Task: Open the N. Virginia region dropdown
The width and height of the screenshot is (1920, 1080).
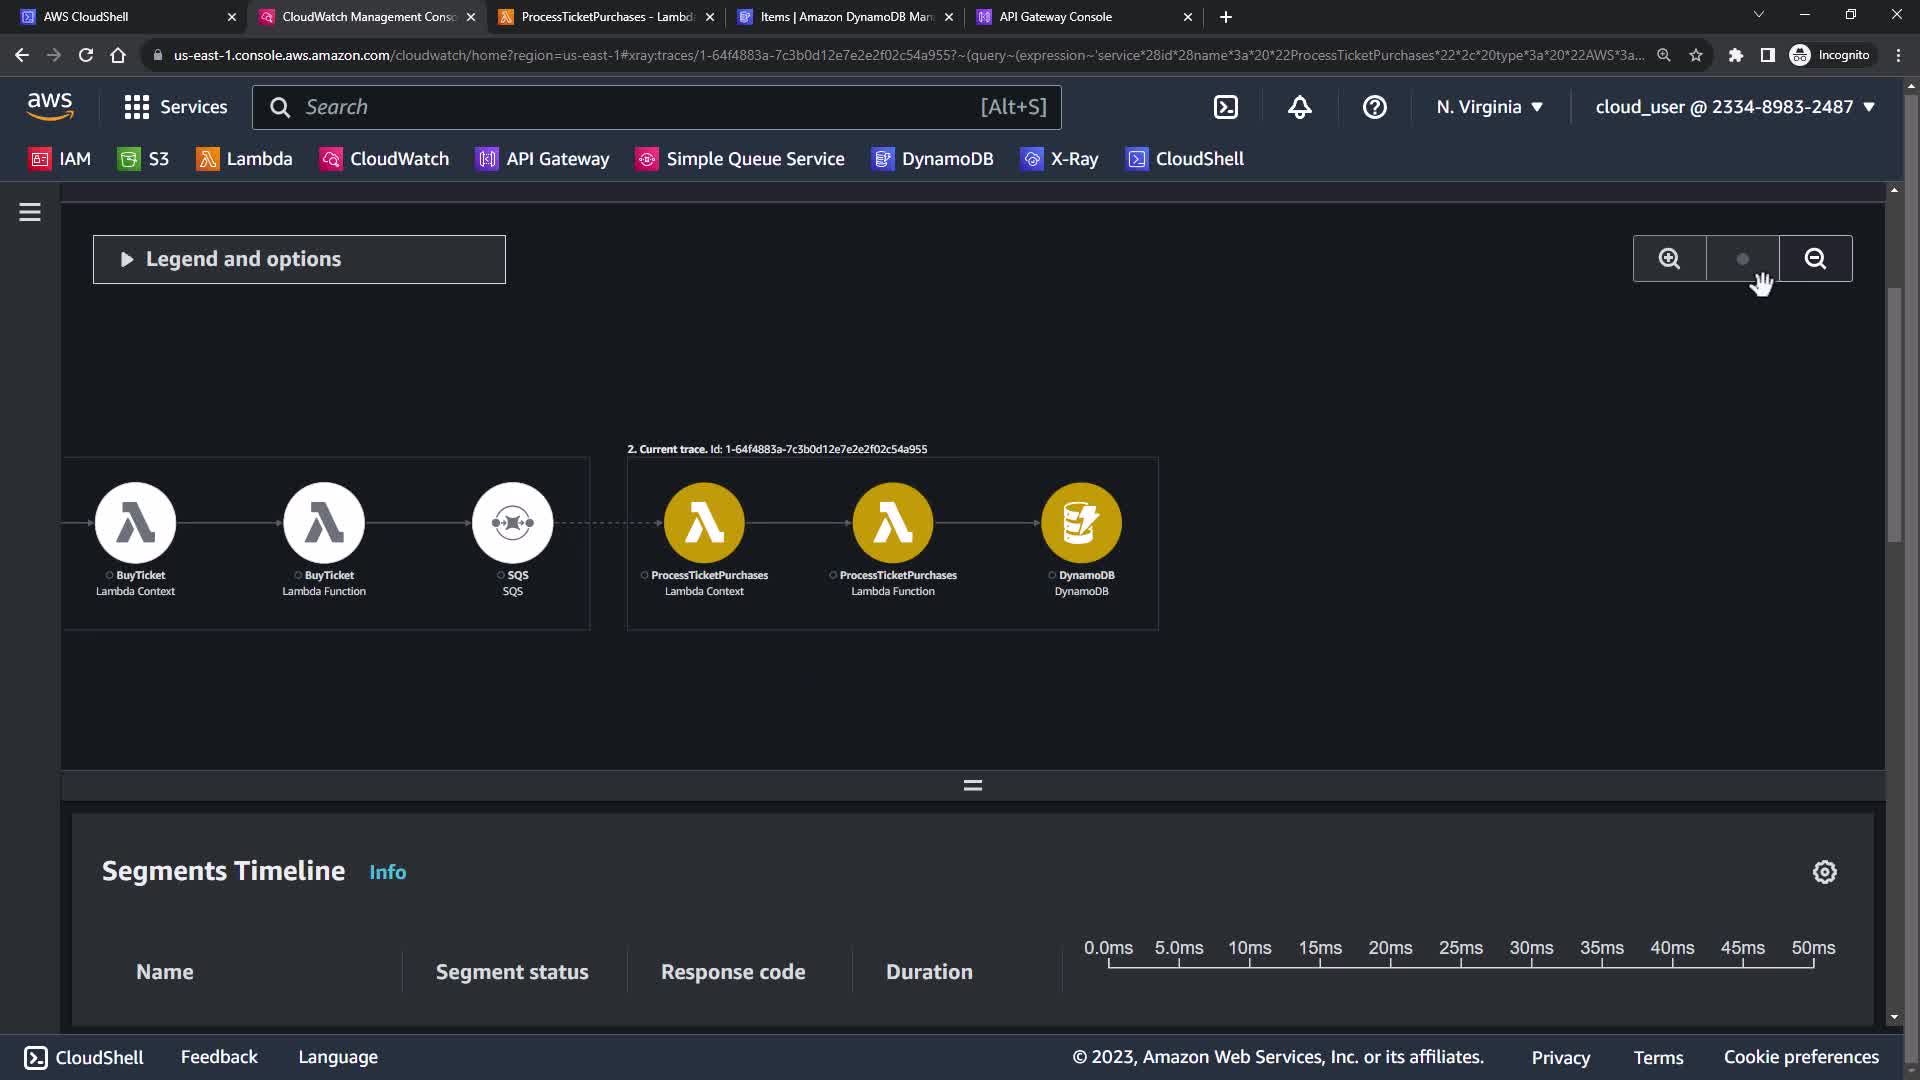Action: click(x=1489, y=107)
